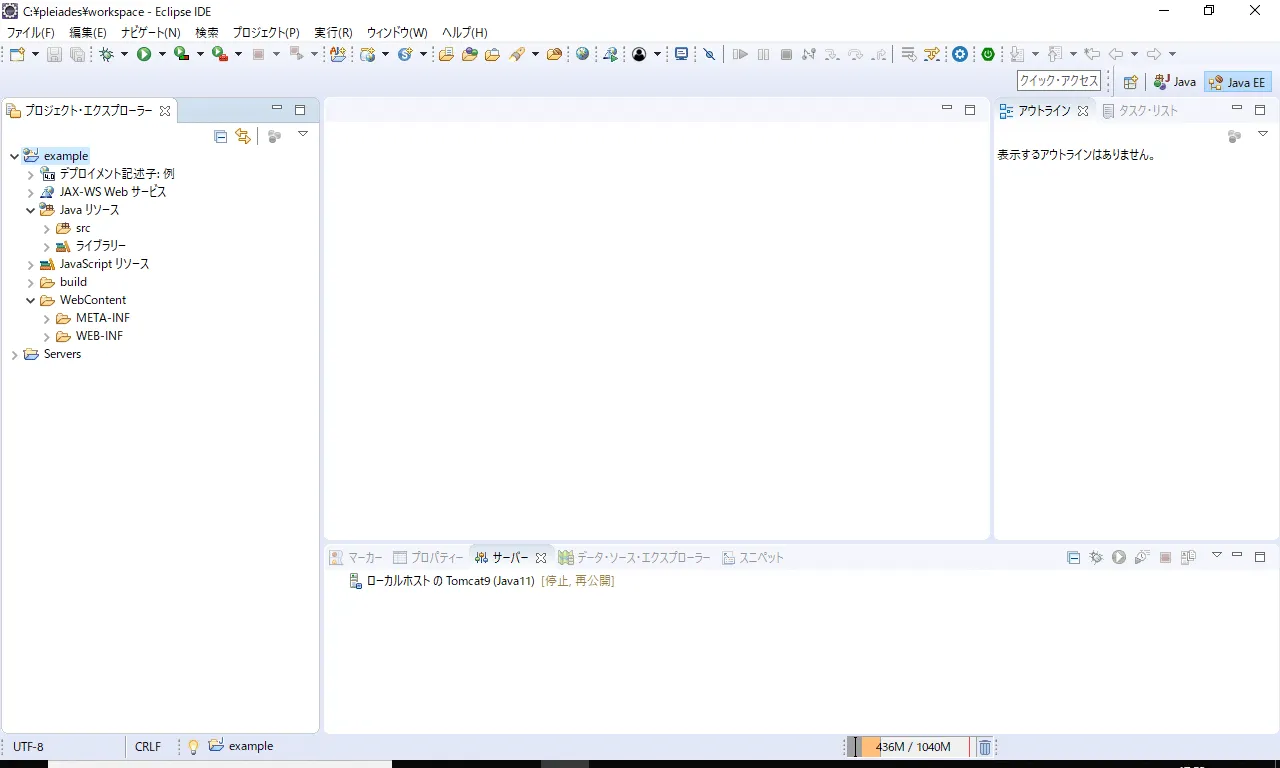Viewport: 1280px width, 768px height.
Task: Click the New Dynamic Web Project icon
Action: pyautogui.click(x=368, y=54)
